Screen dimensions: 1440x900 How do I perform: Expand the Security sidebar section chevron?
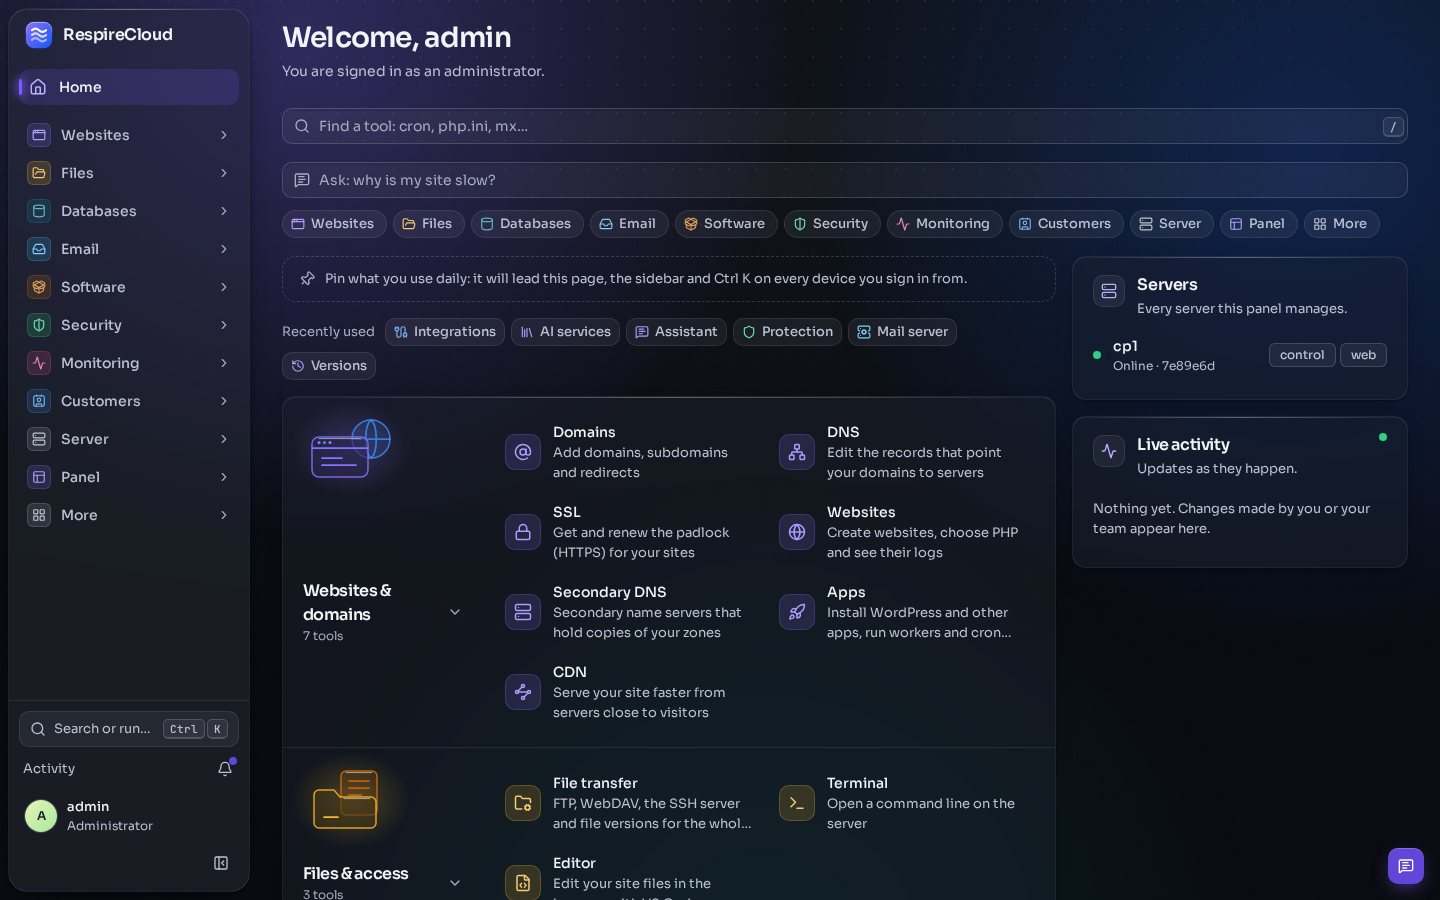tap(224, 325)
